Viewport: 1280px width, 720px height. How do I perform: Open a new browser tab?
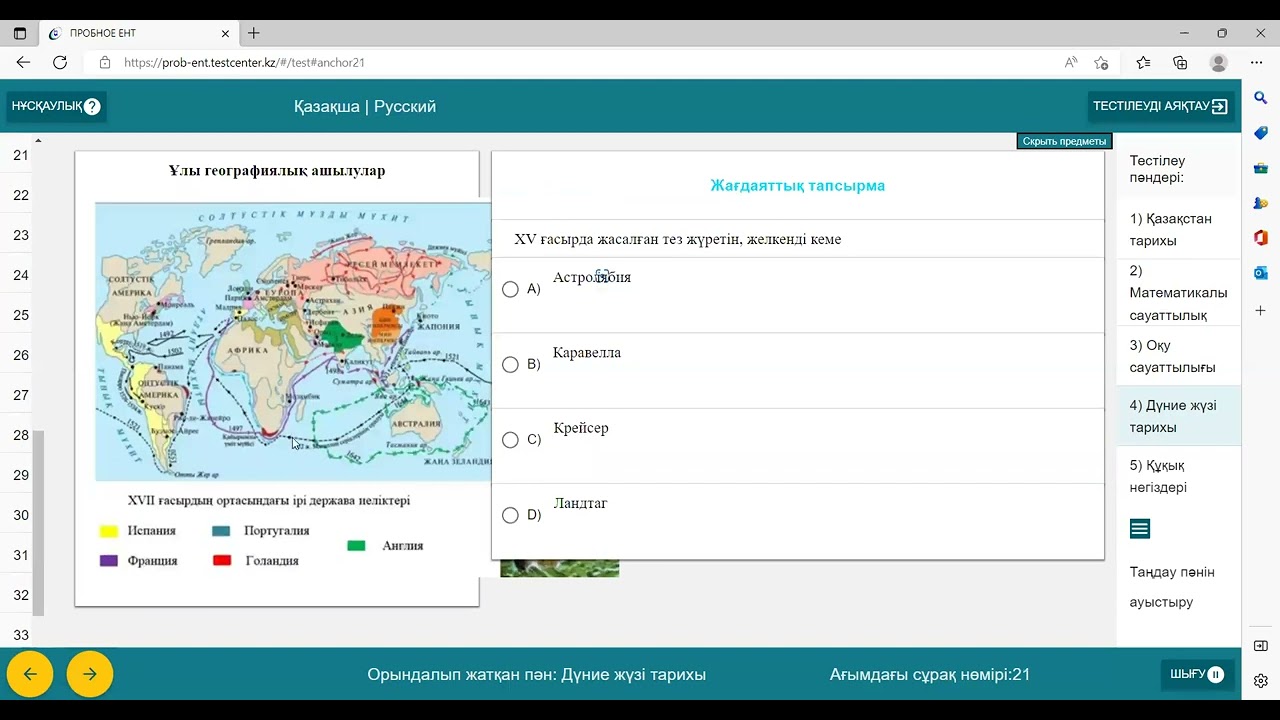tap(254, 33)
